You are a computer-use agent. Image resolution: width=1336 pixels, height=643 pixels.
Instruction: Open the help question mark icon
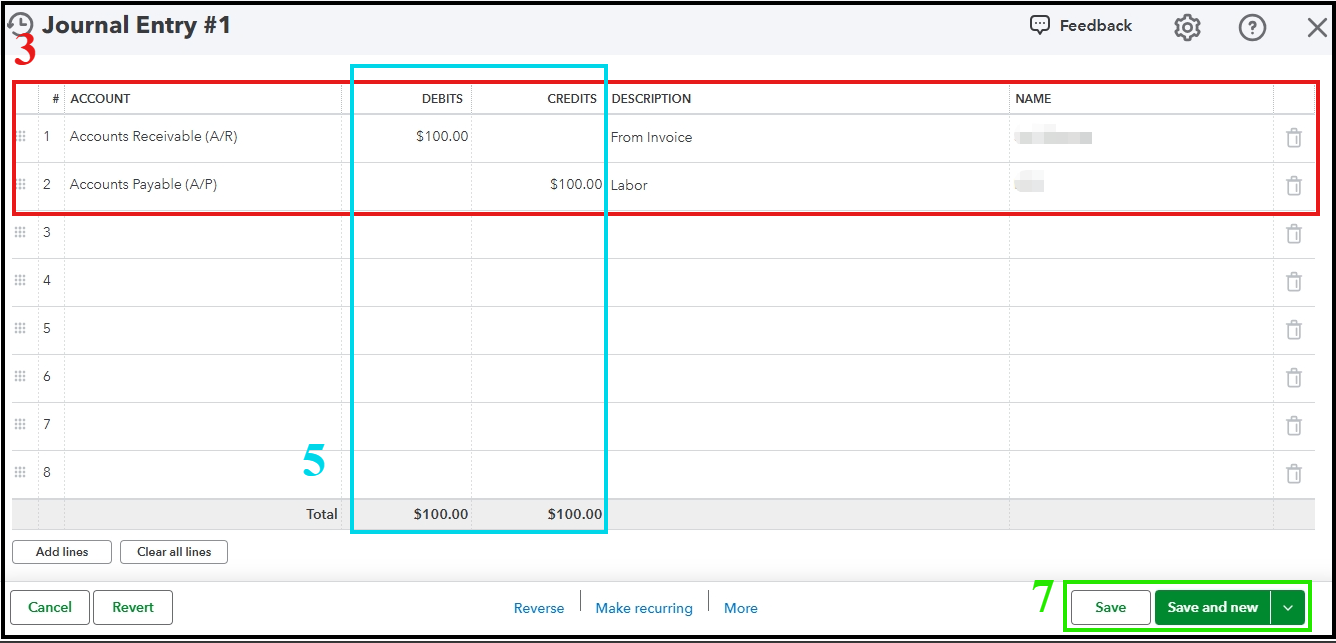tap(1252, 27)
